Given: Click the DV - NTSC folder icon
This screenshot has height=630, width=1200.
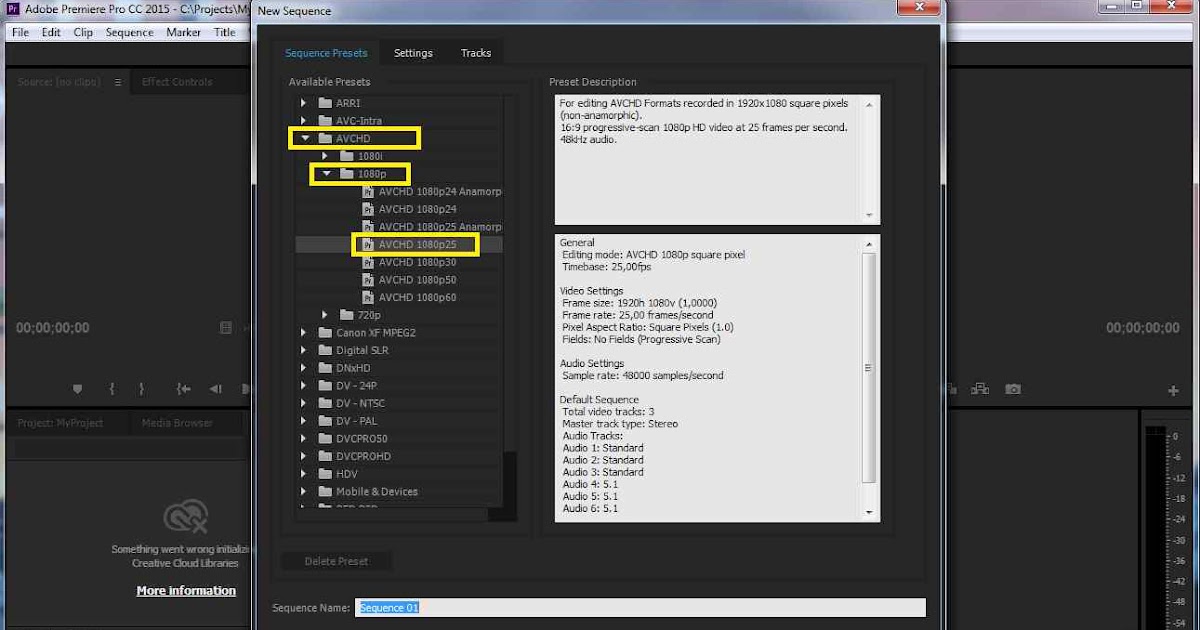Looking at the screenshot, I should coord(325,403).
